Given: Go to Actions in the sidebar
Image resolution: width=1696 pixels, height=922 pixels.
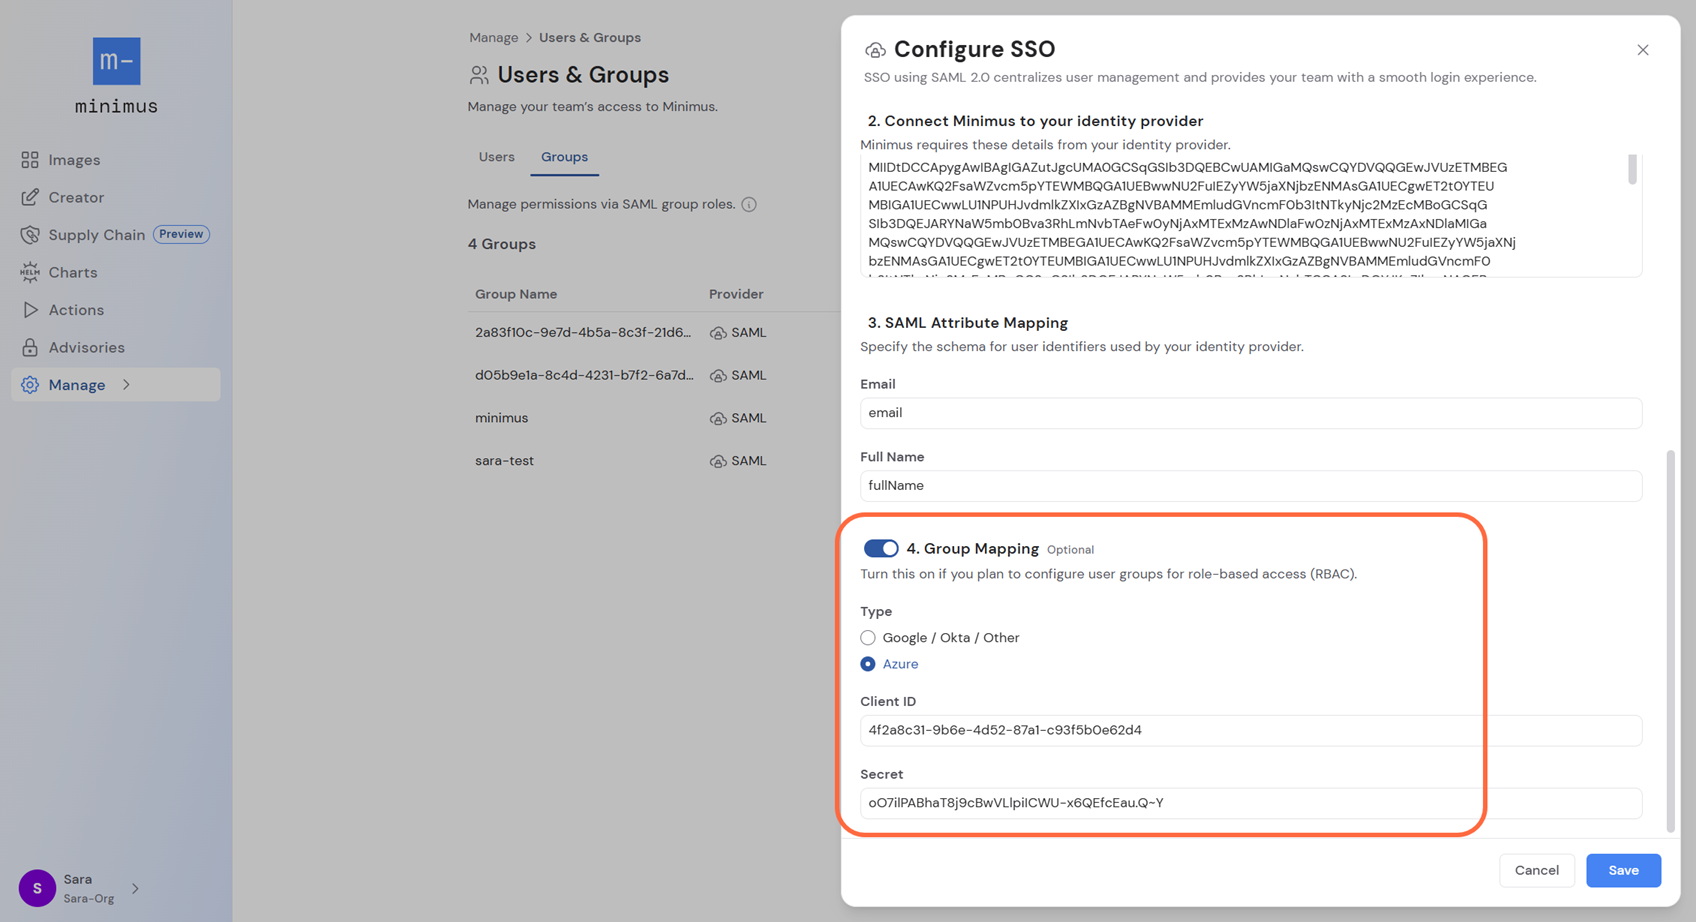Looking at the screenshot, I should point(116,310).
